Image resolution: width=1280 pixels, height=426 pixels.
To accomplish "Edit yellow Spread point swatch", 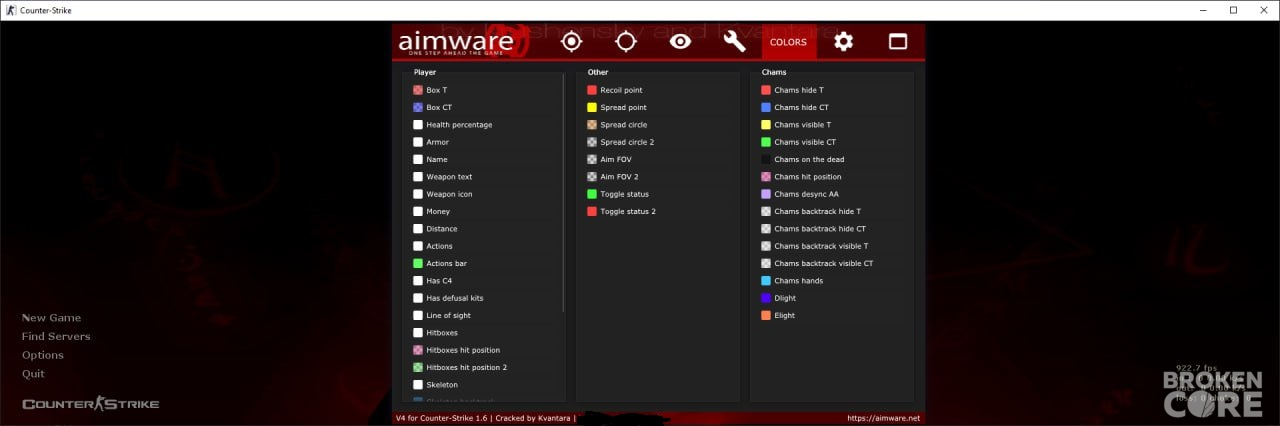I will point(592,107).
